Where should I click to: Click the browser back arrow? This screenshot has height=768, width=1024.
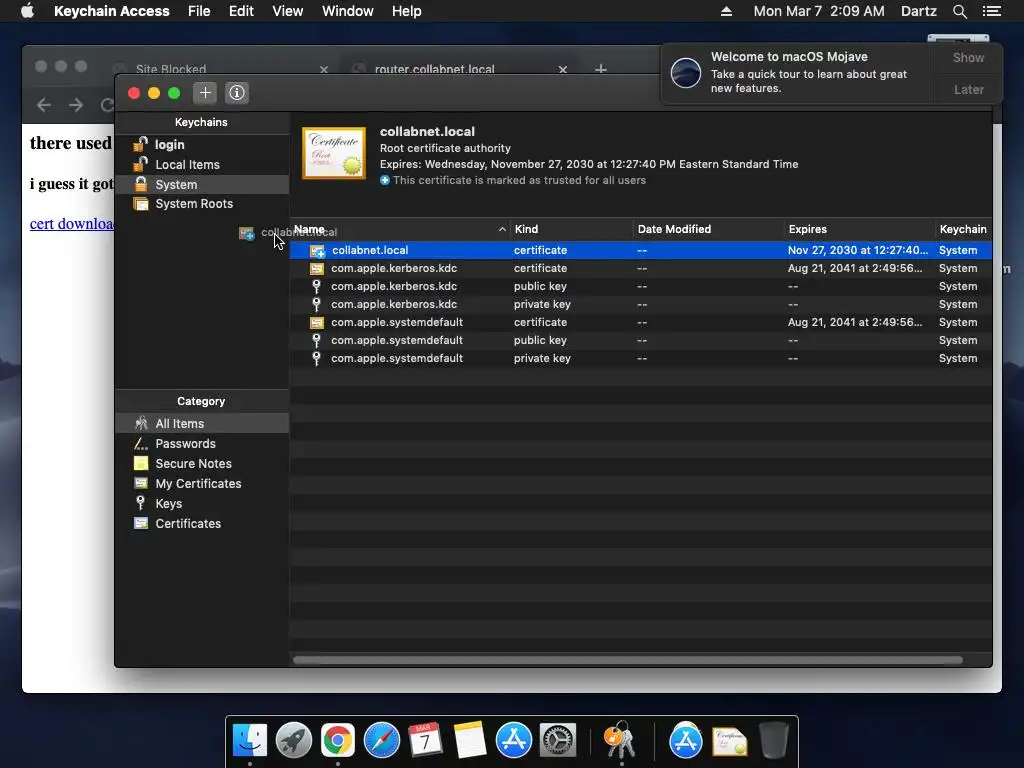click(x=44, y=104)
